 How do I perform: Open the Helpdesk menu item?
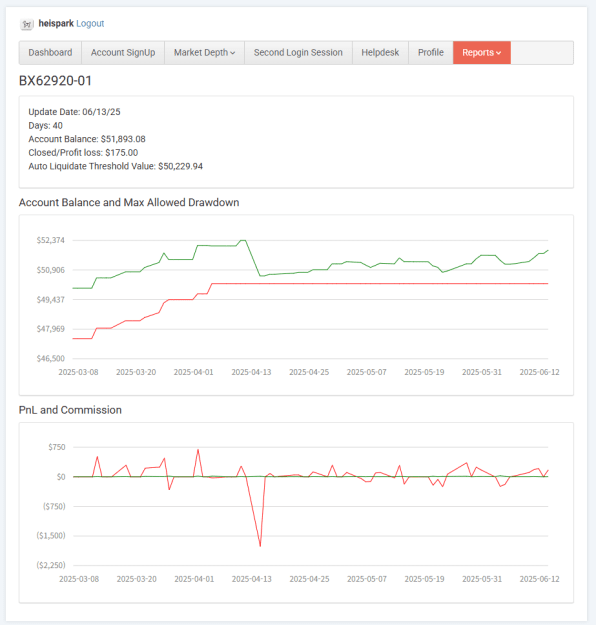click(x=380, y=53)
